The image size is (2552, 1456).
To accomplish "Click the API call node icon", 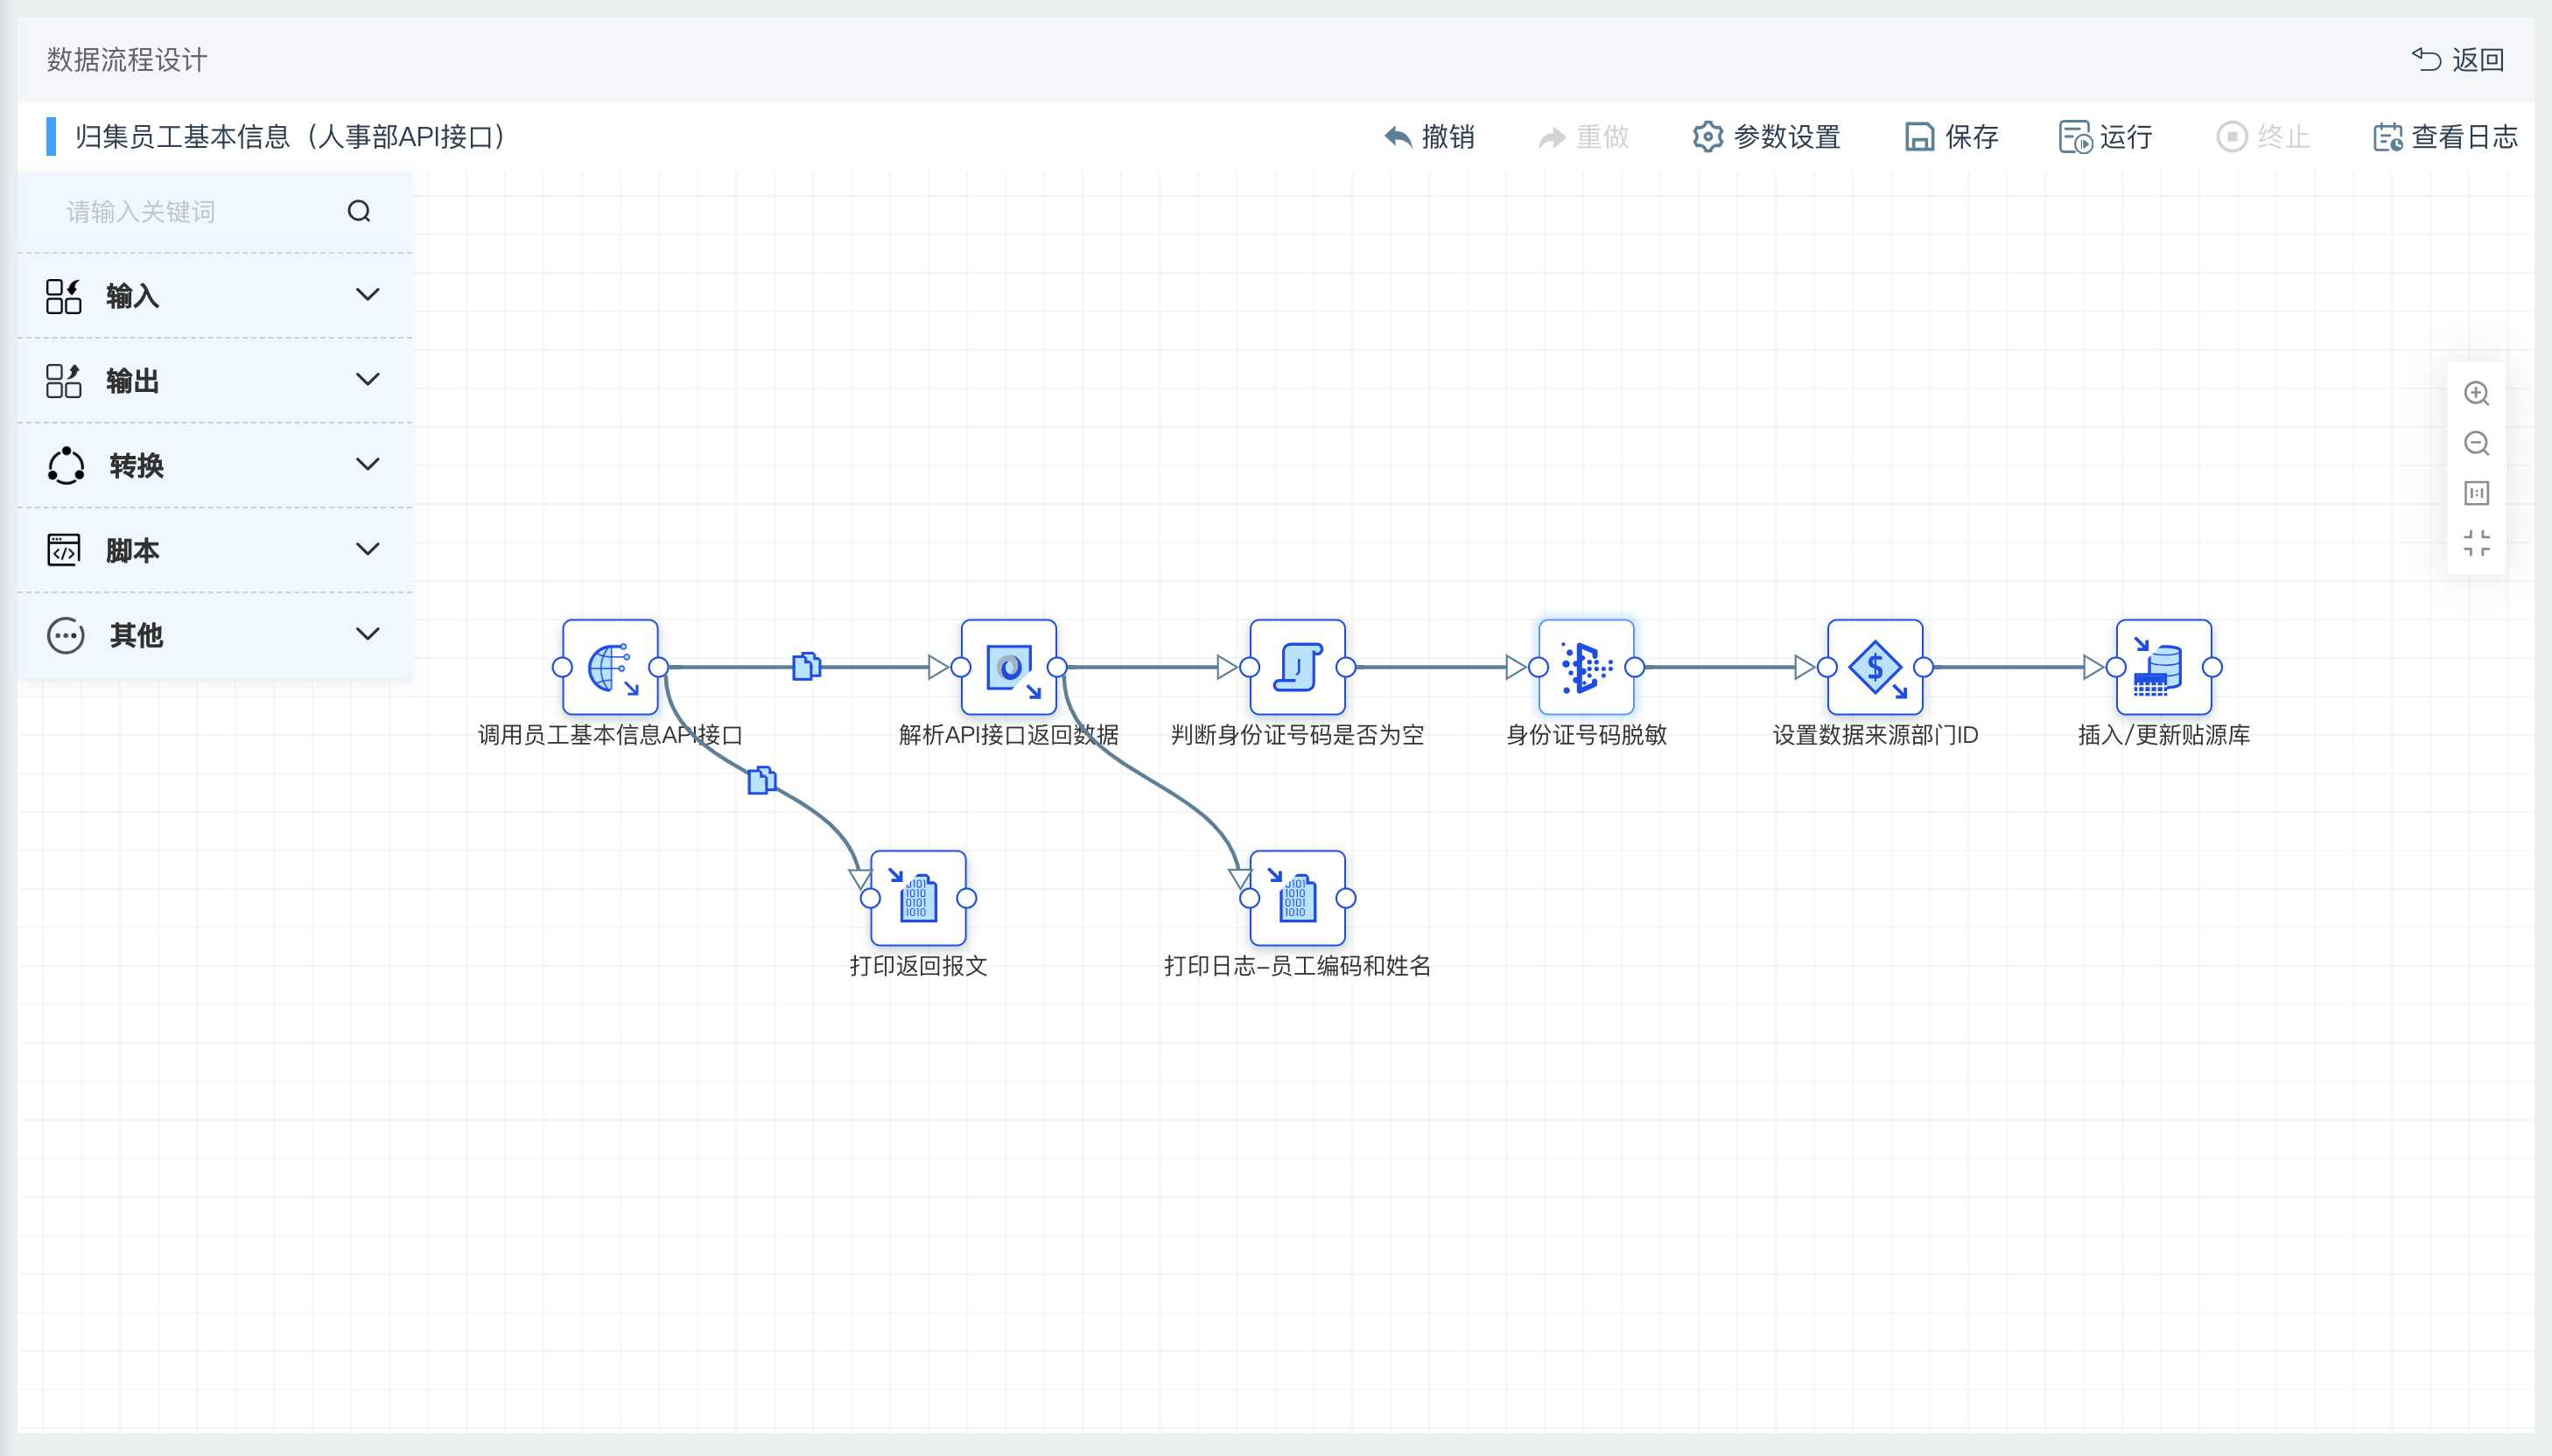I will [x=610, y=667].
